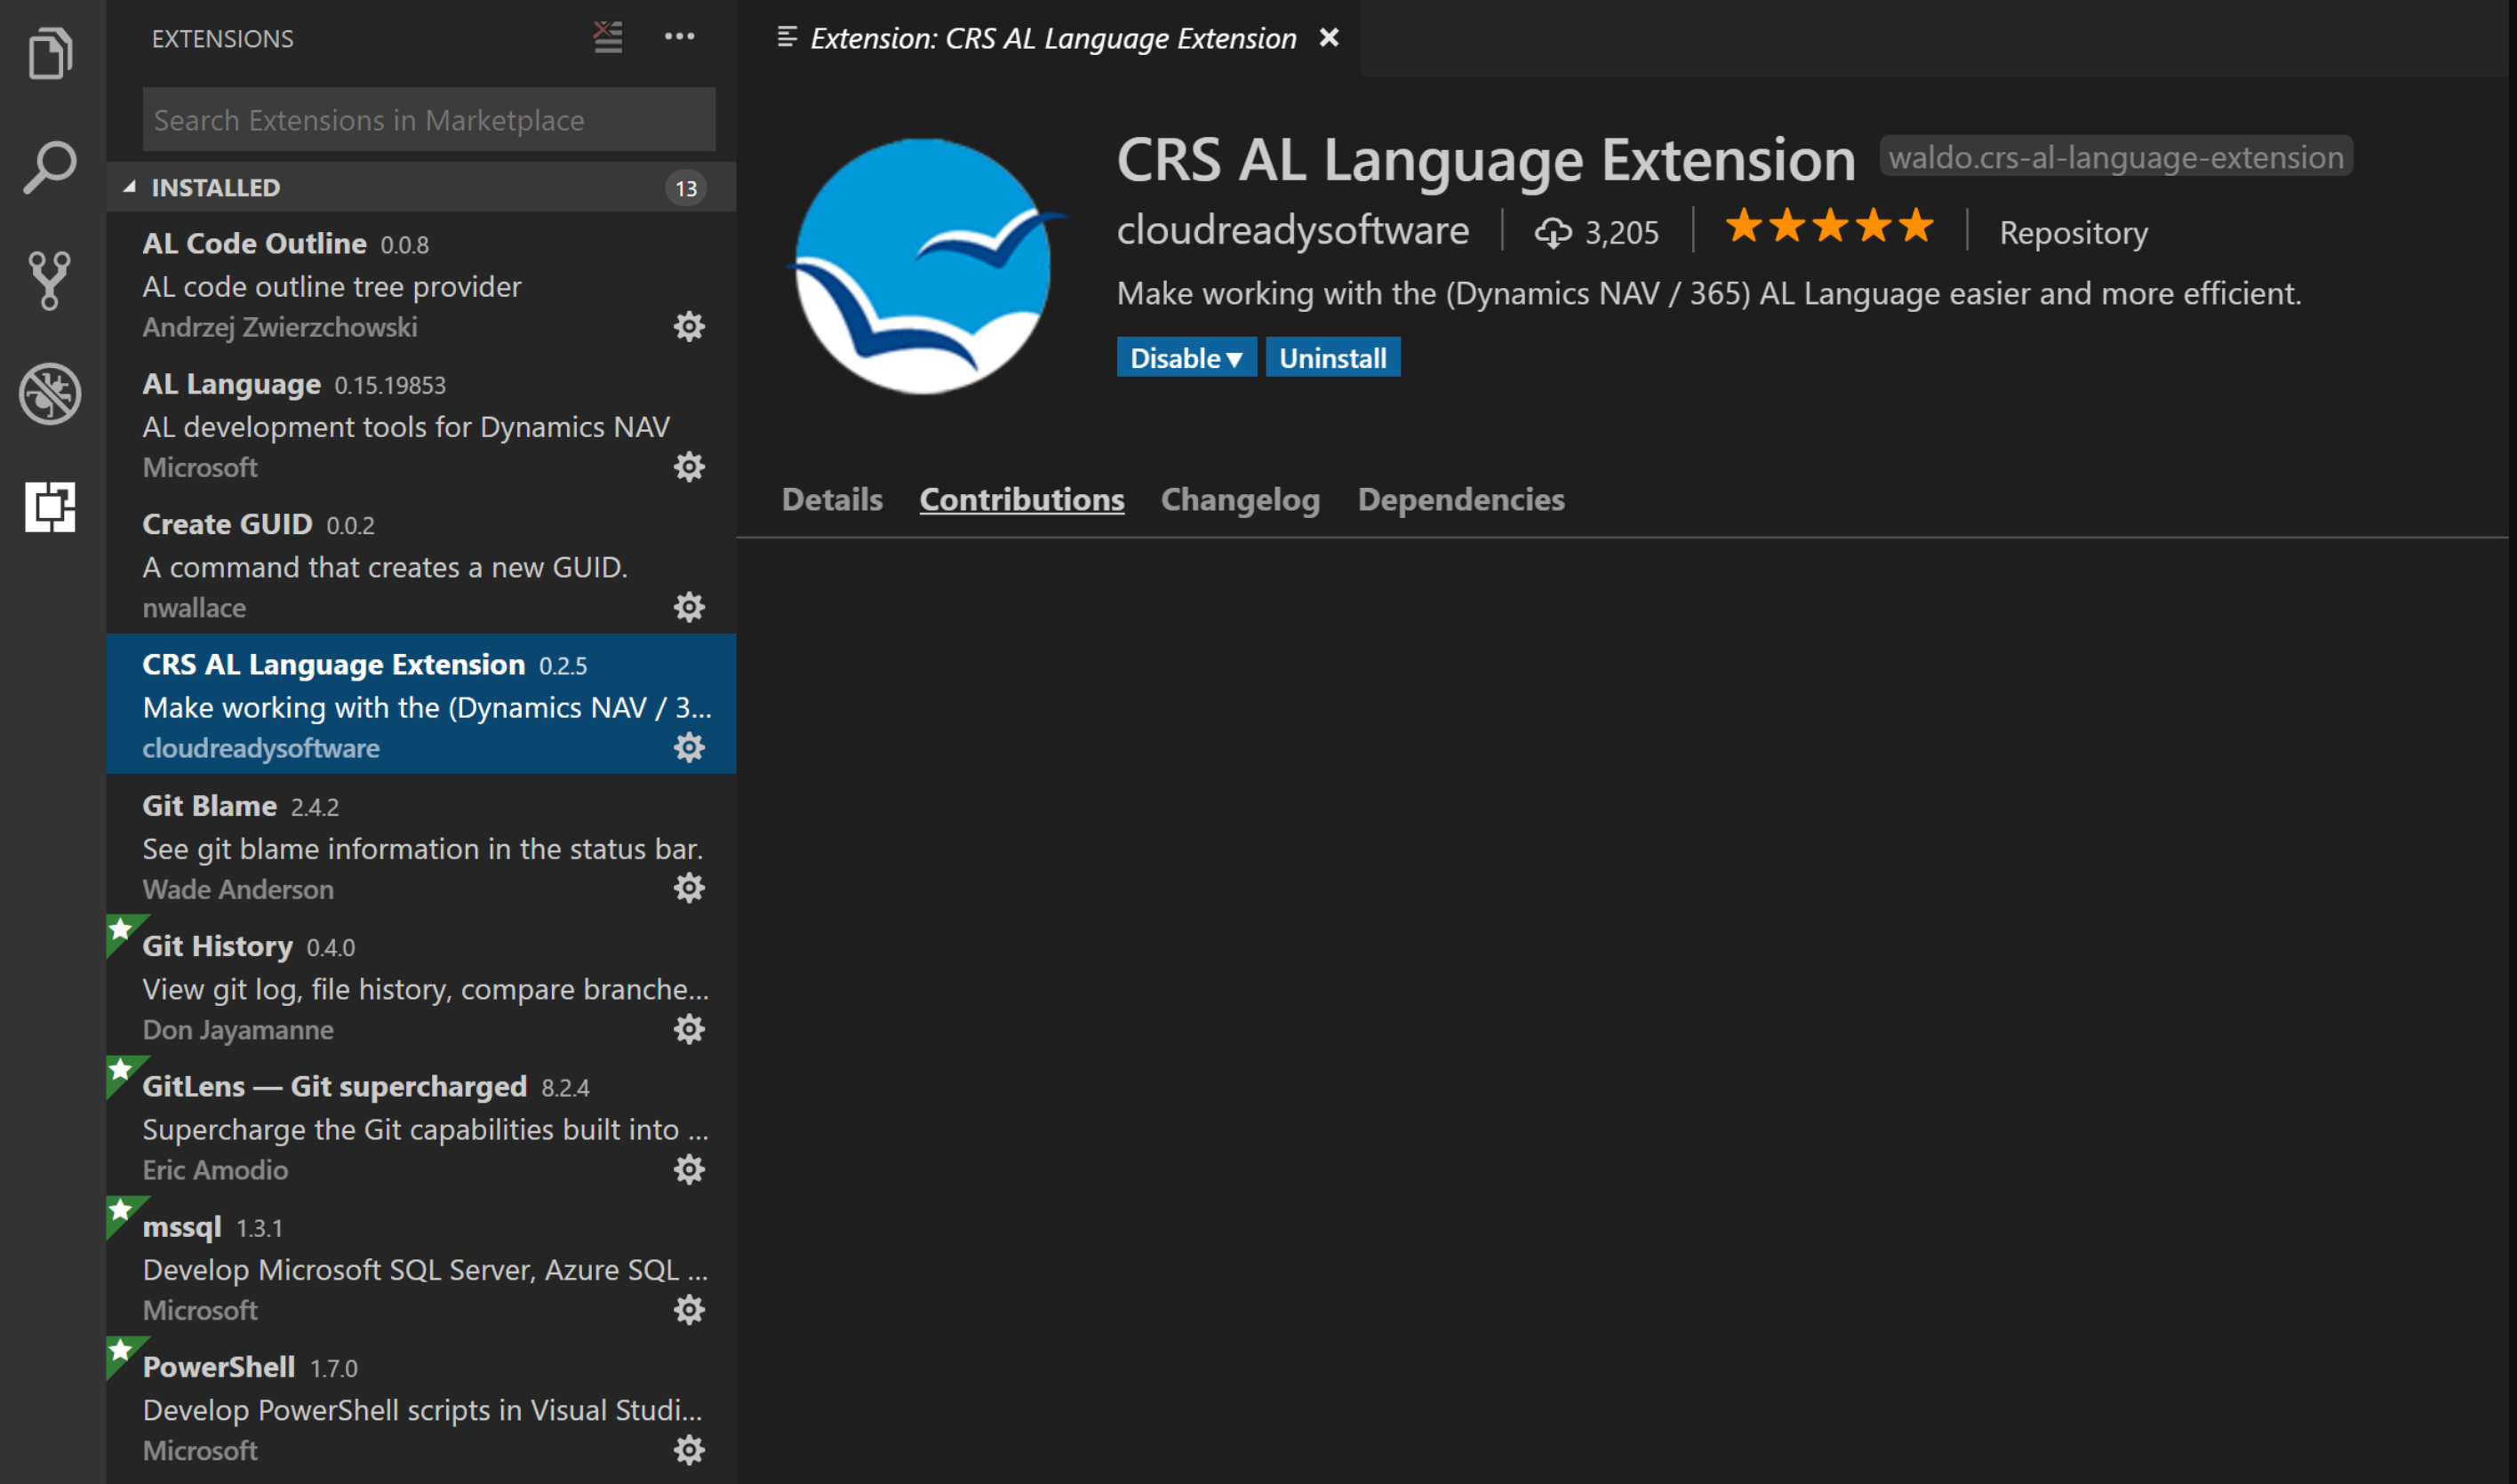Select AL Language extension row
2517x1484 pixels.
pos(421,422)
